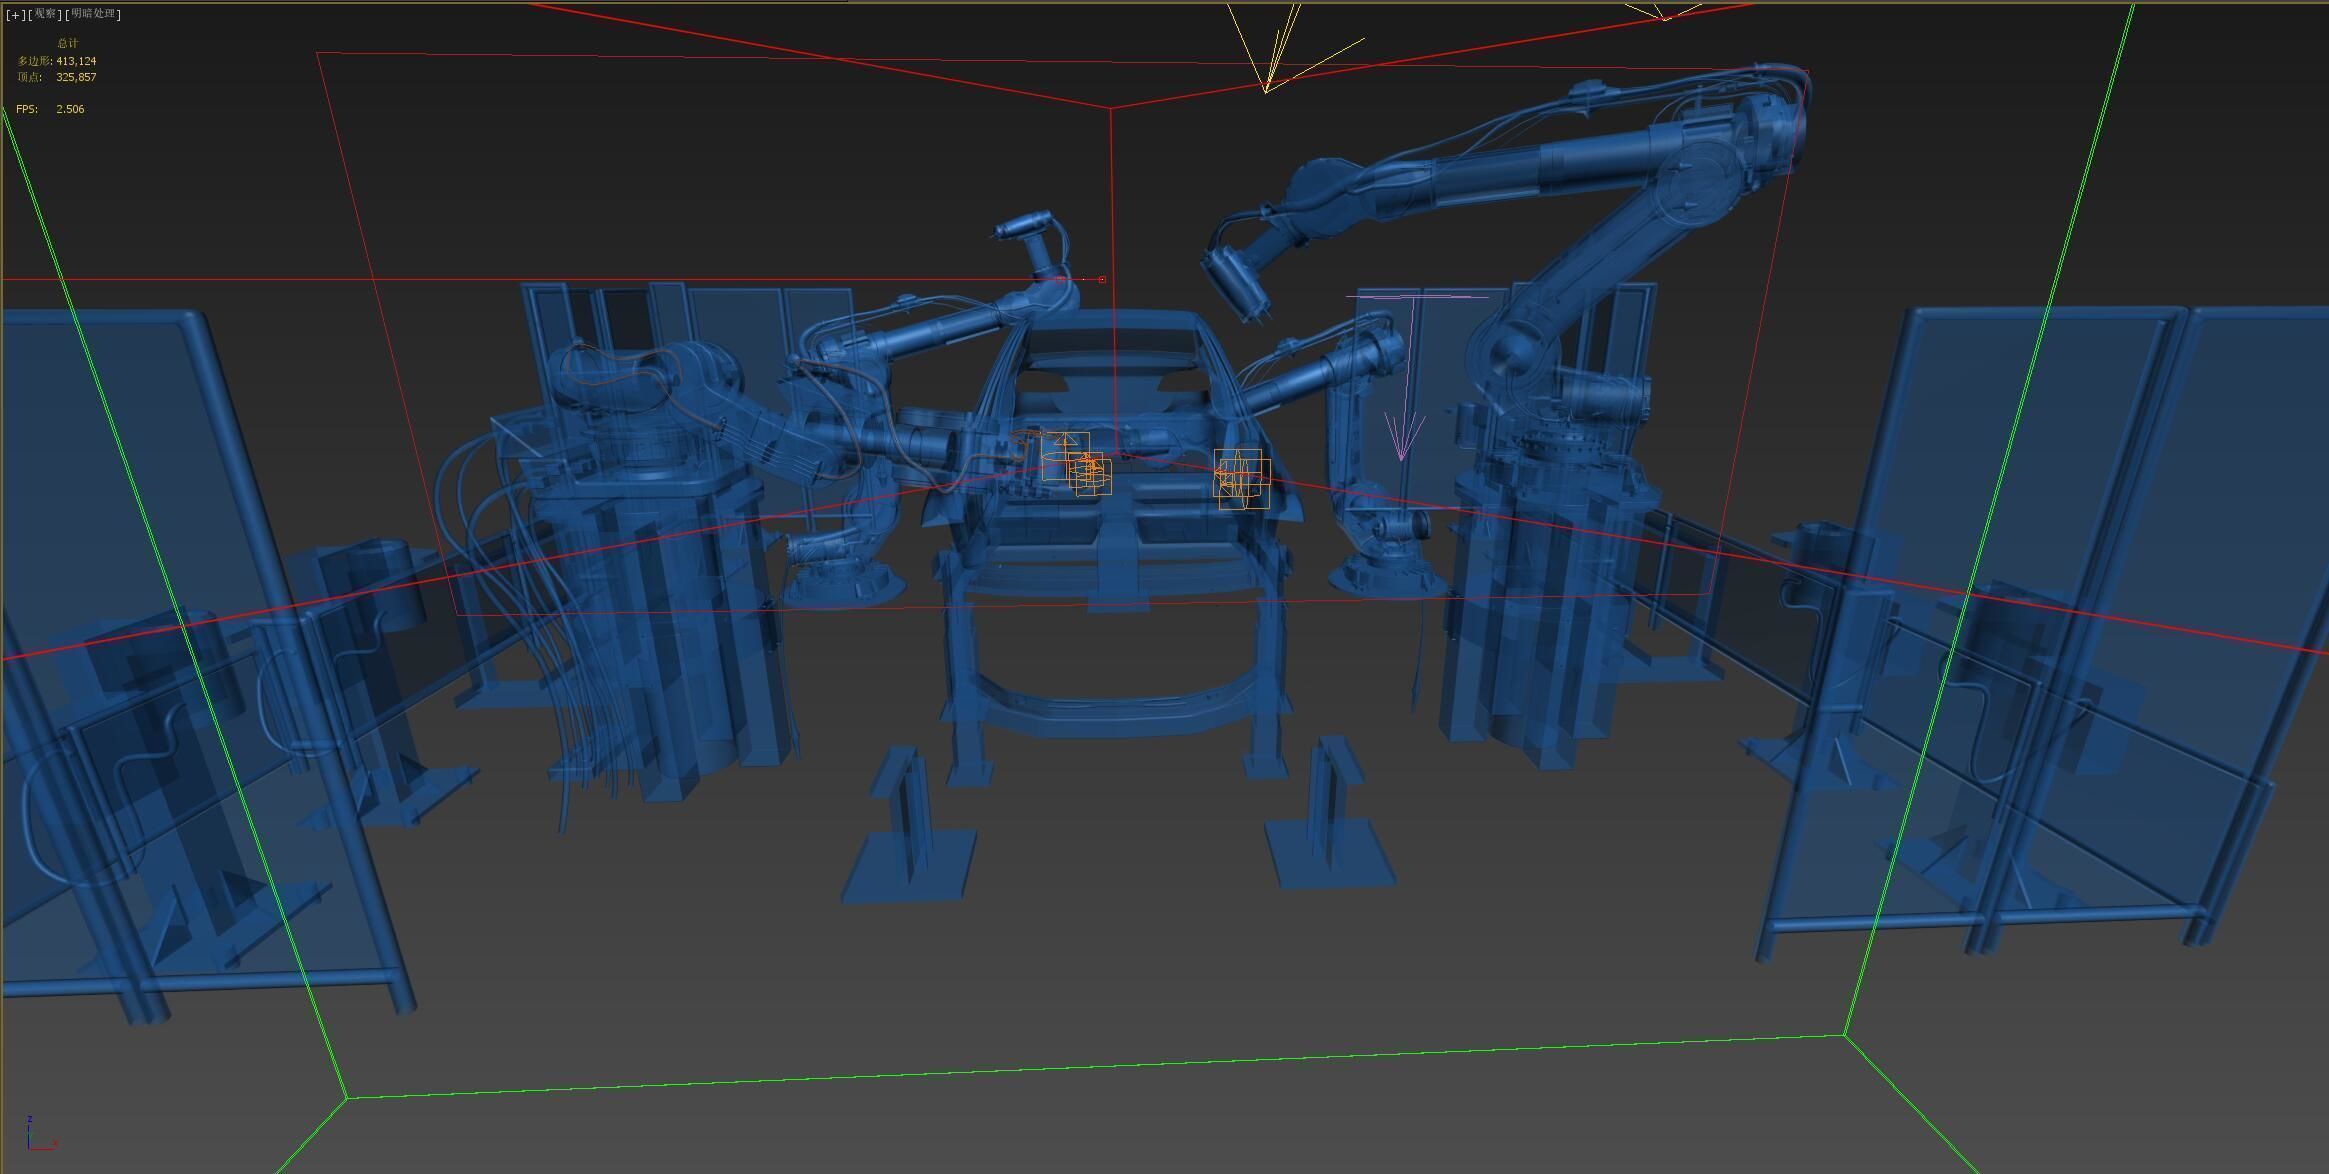Select the second yellow light gizmo top-right
Screen dimensions: 2329x1174
(x=1663, y=16)
